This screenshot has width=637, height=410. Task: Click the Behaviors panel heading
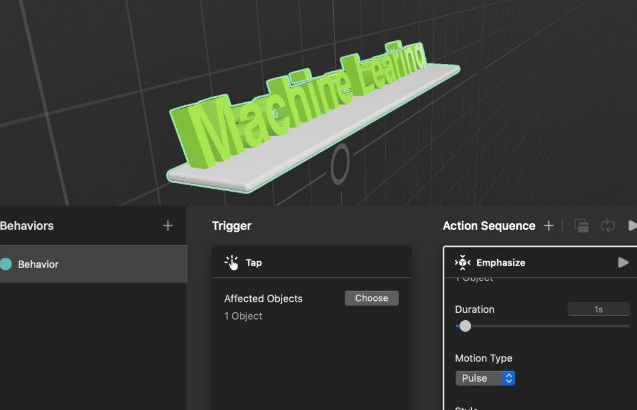pos(27,226)
